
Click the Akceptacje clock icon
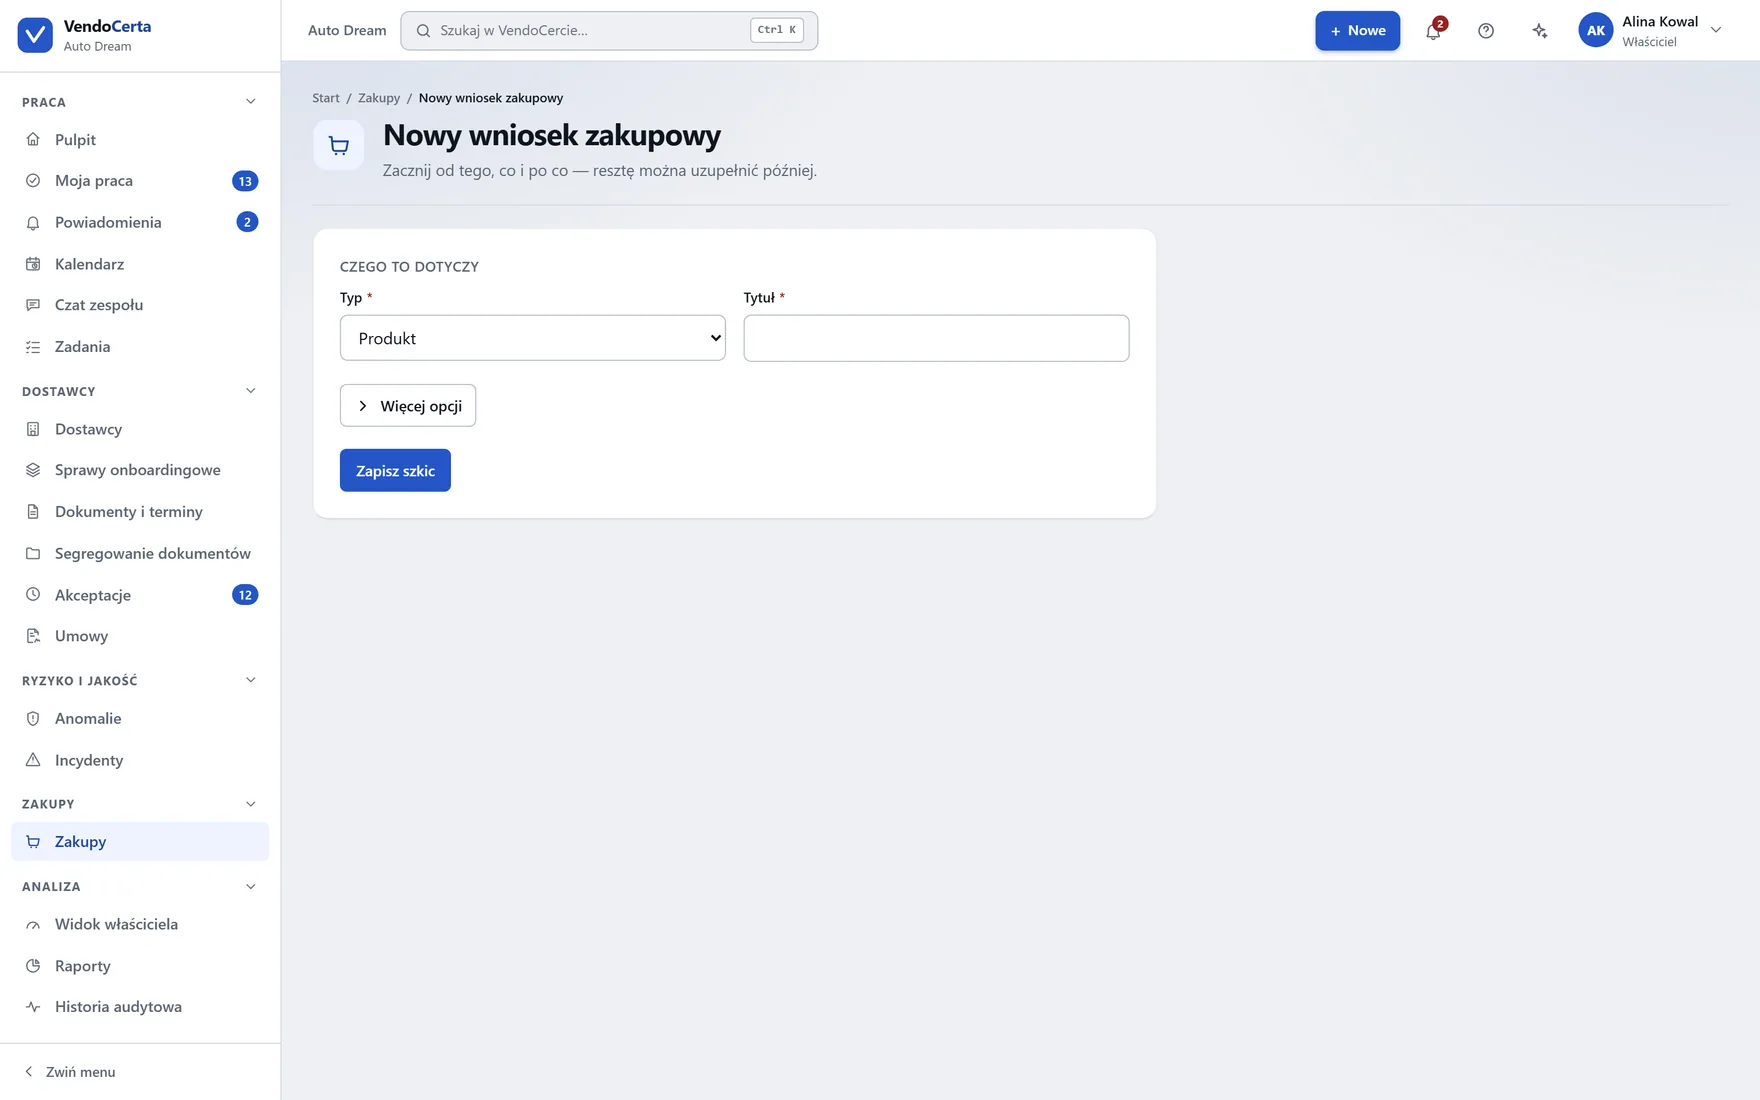coord(33,595)
